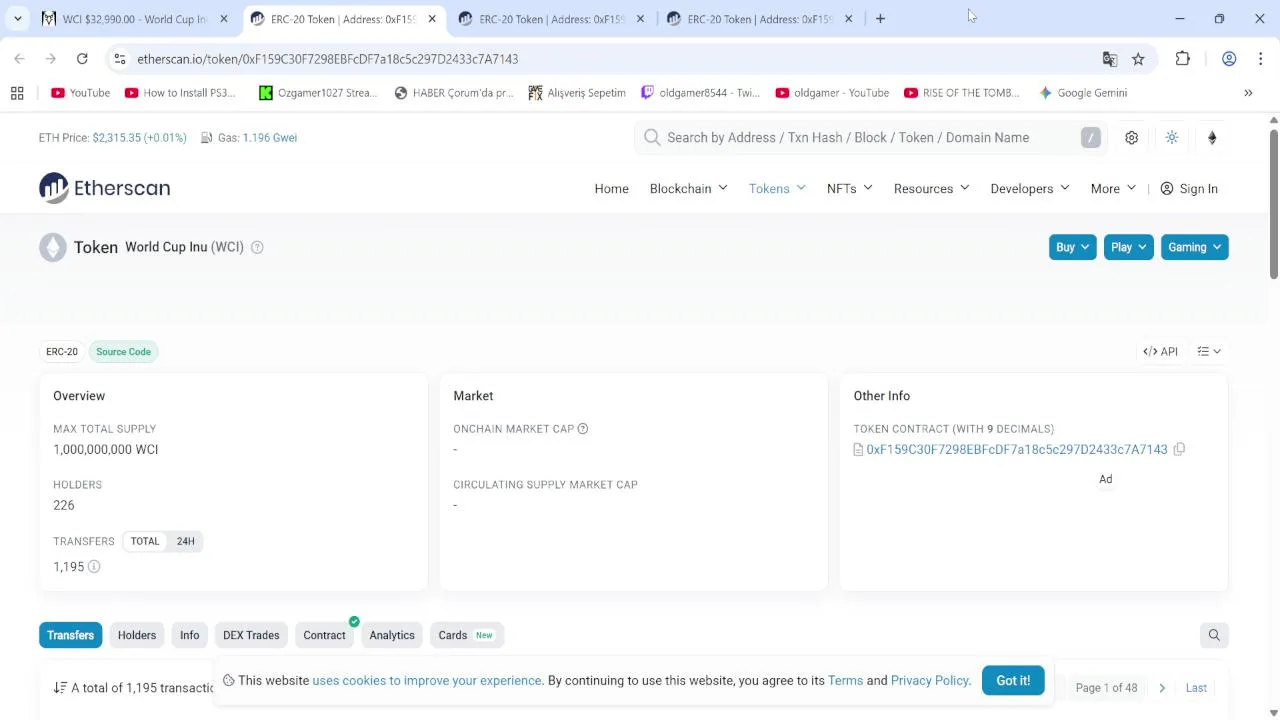Select the TOTAL transfers toggle
Screen dimensions: 1280x720
[x=145, y=541]
